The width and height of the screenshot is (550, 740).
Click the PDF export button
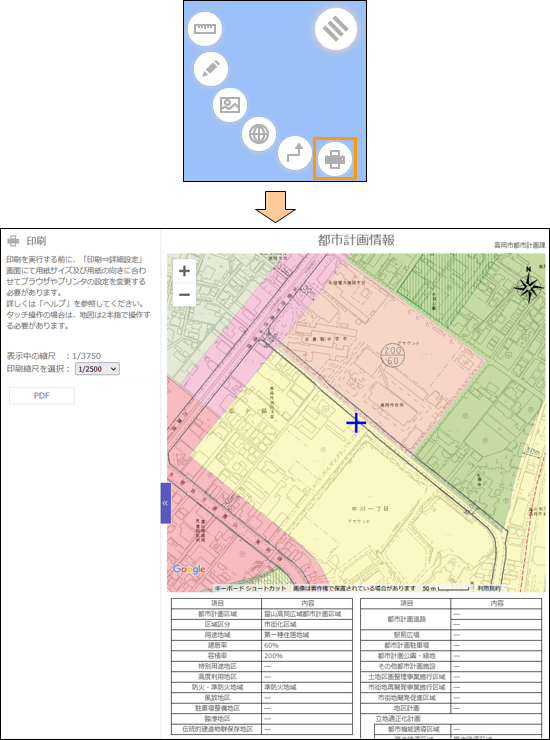(42, 396)
